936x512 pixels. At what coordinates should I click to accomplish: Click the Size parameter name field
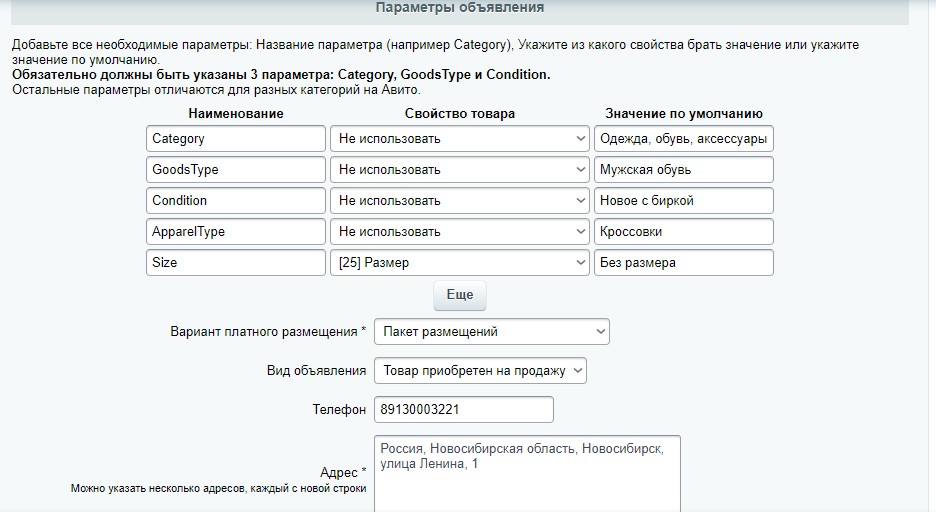[235, 263]
